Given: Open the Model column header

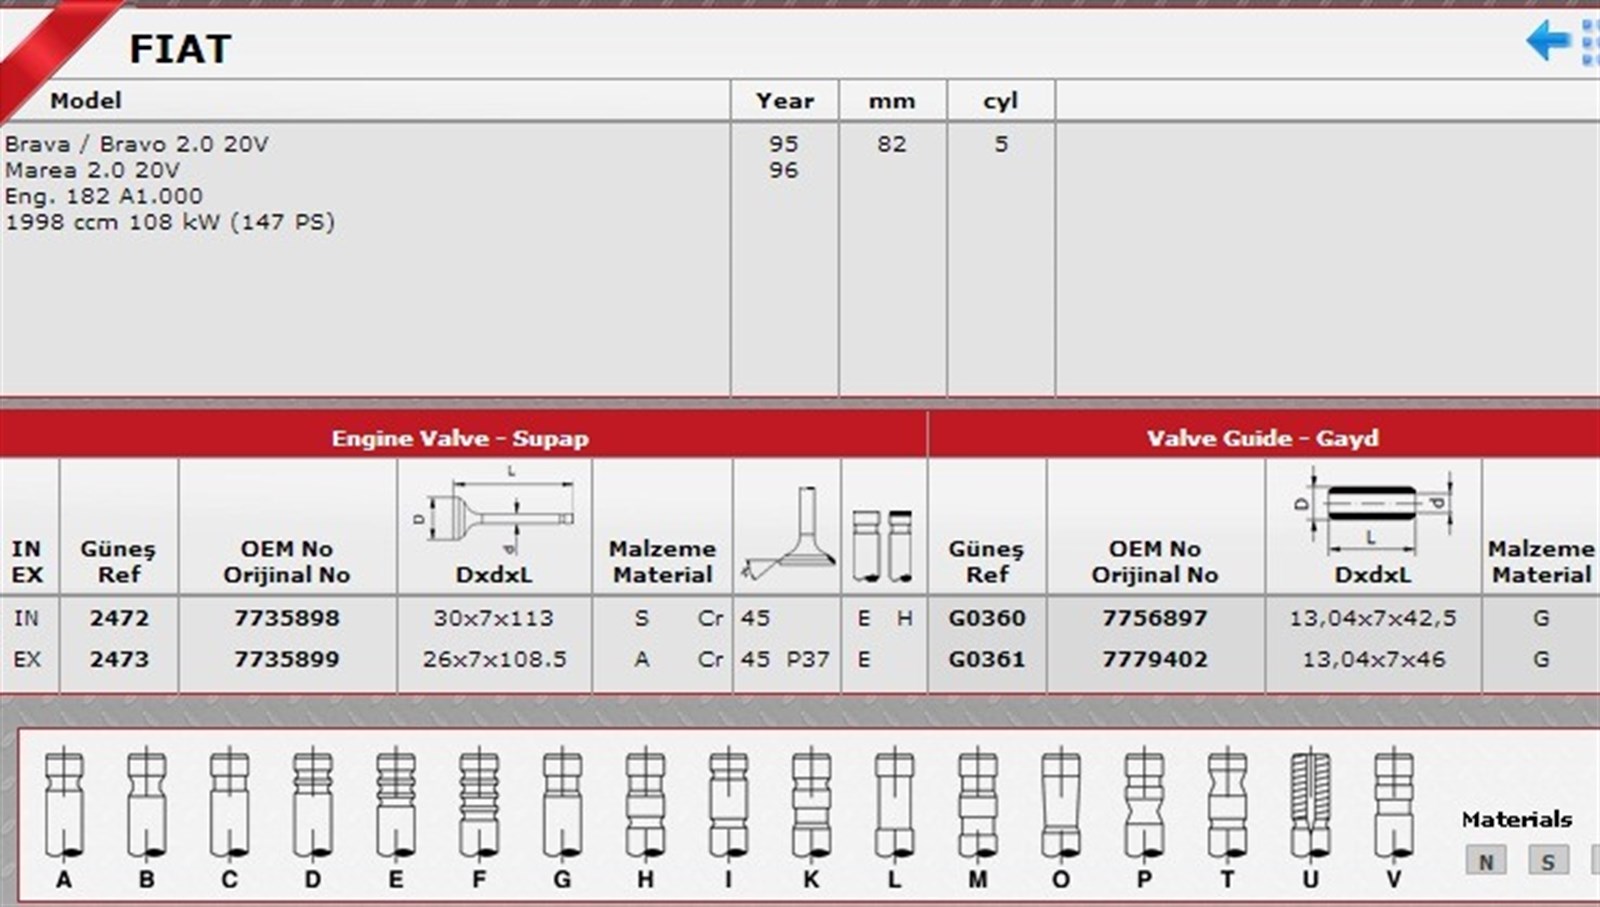Looking at the screenshot, I should tap(90, 100).
